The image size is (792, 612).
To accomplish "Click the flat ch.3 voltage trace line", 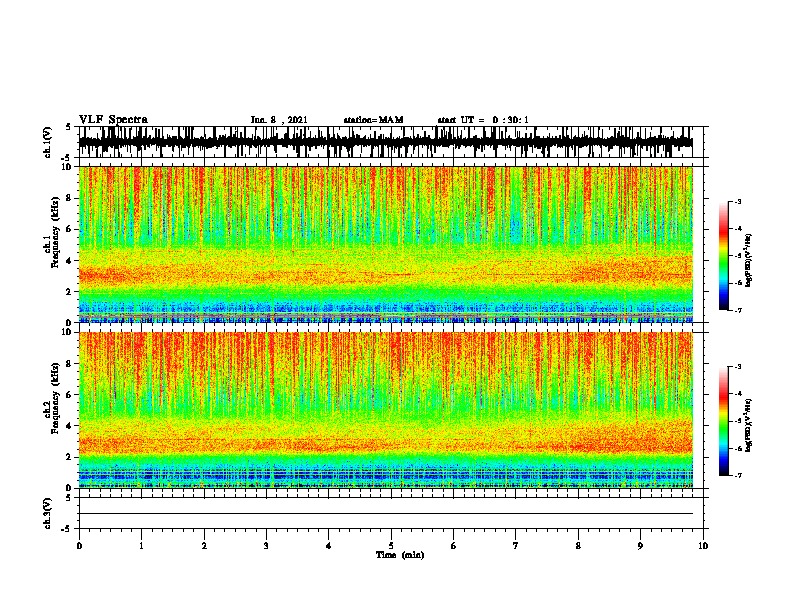I will point(386,514).
